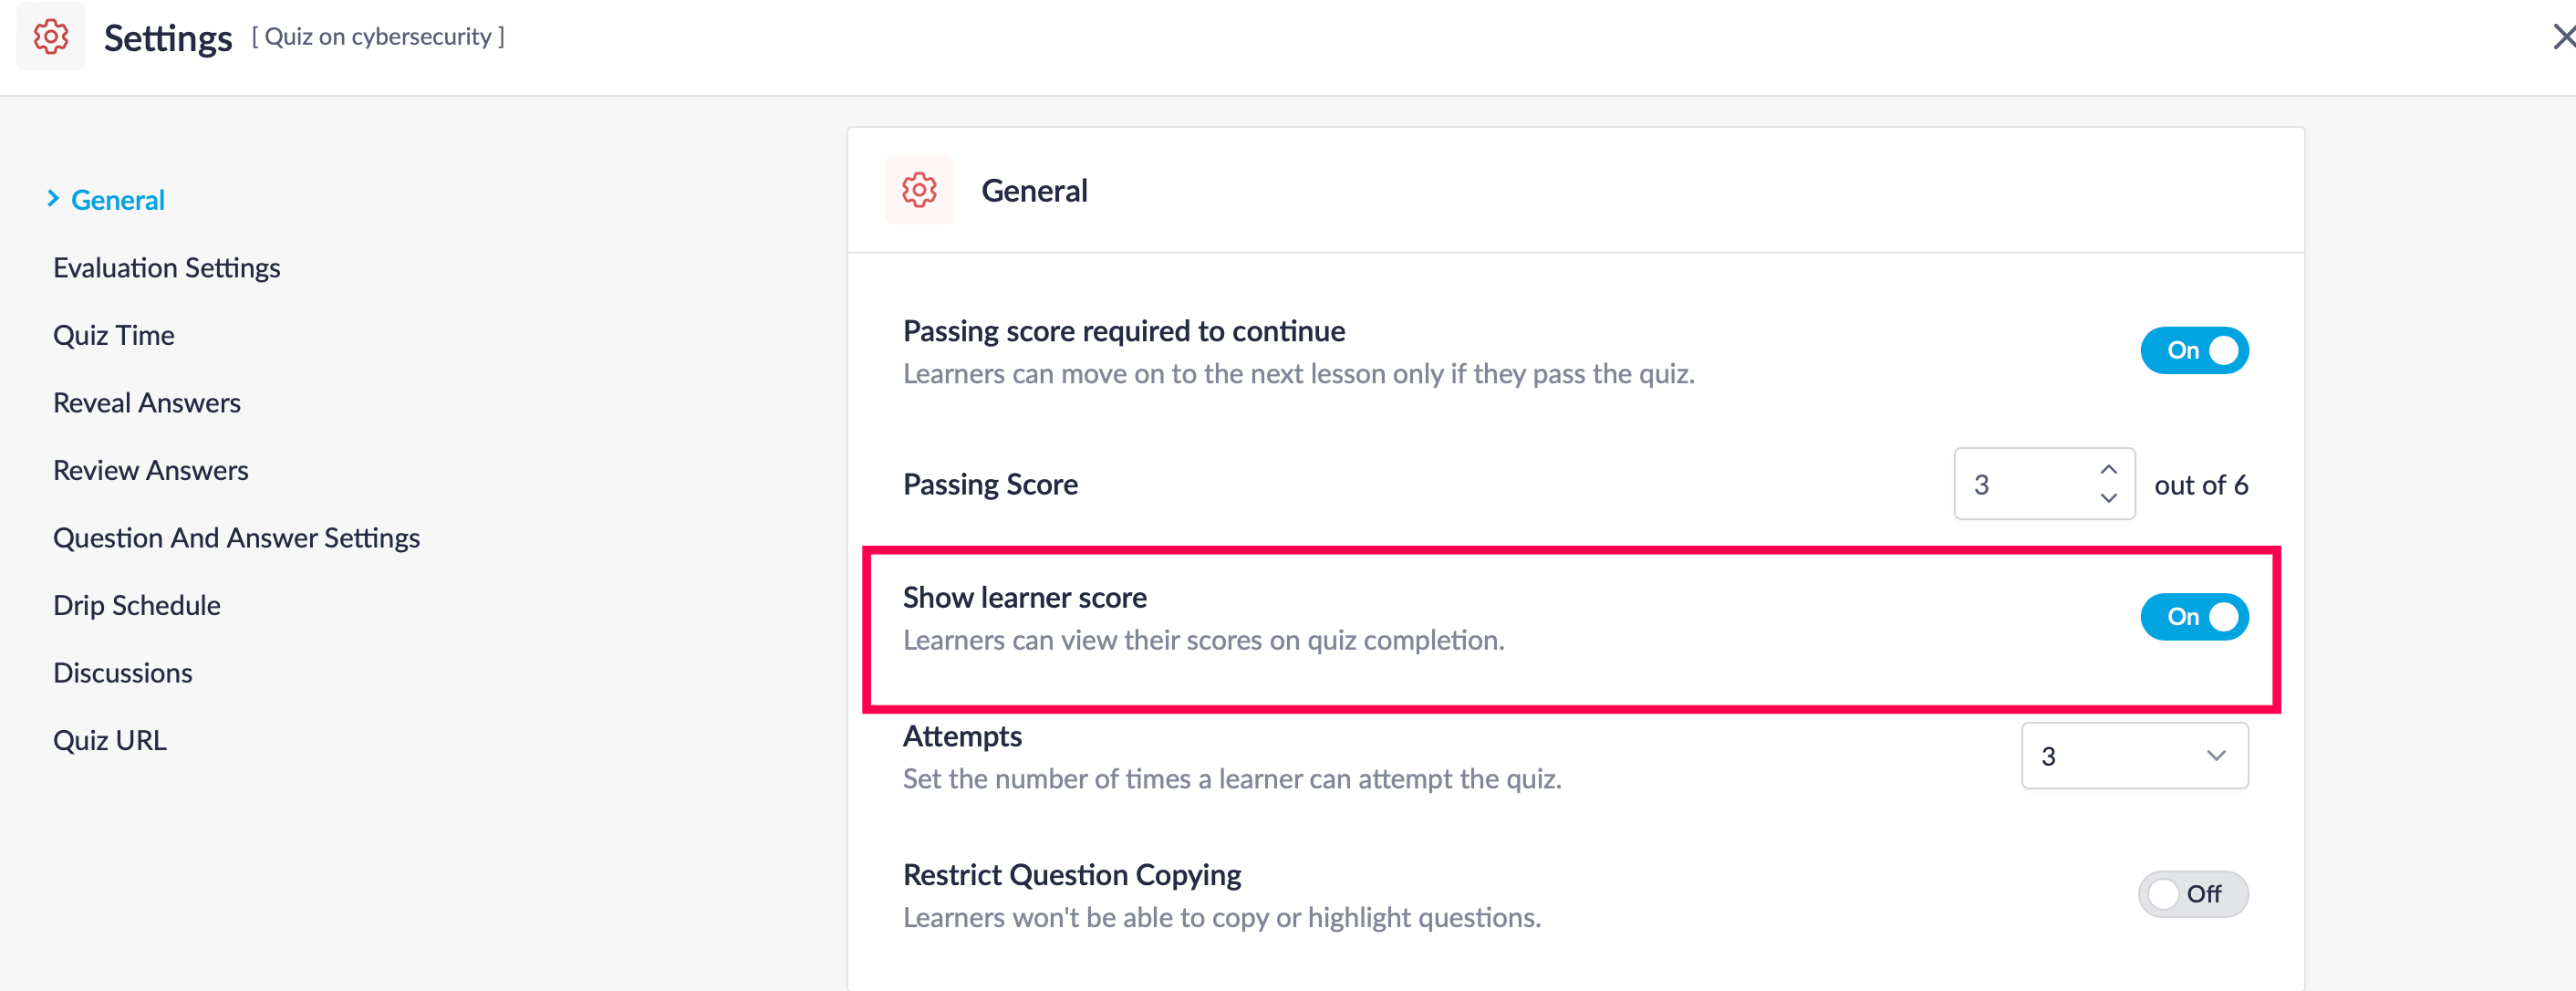Go to Quiz Time settings
The height and width of the screenshot is (991, 2576).
114,335
